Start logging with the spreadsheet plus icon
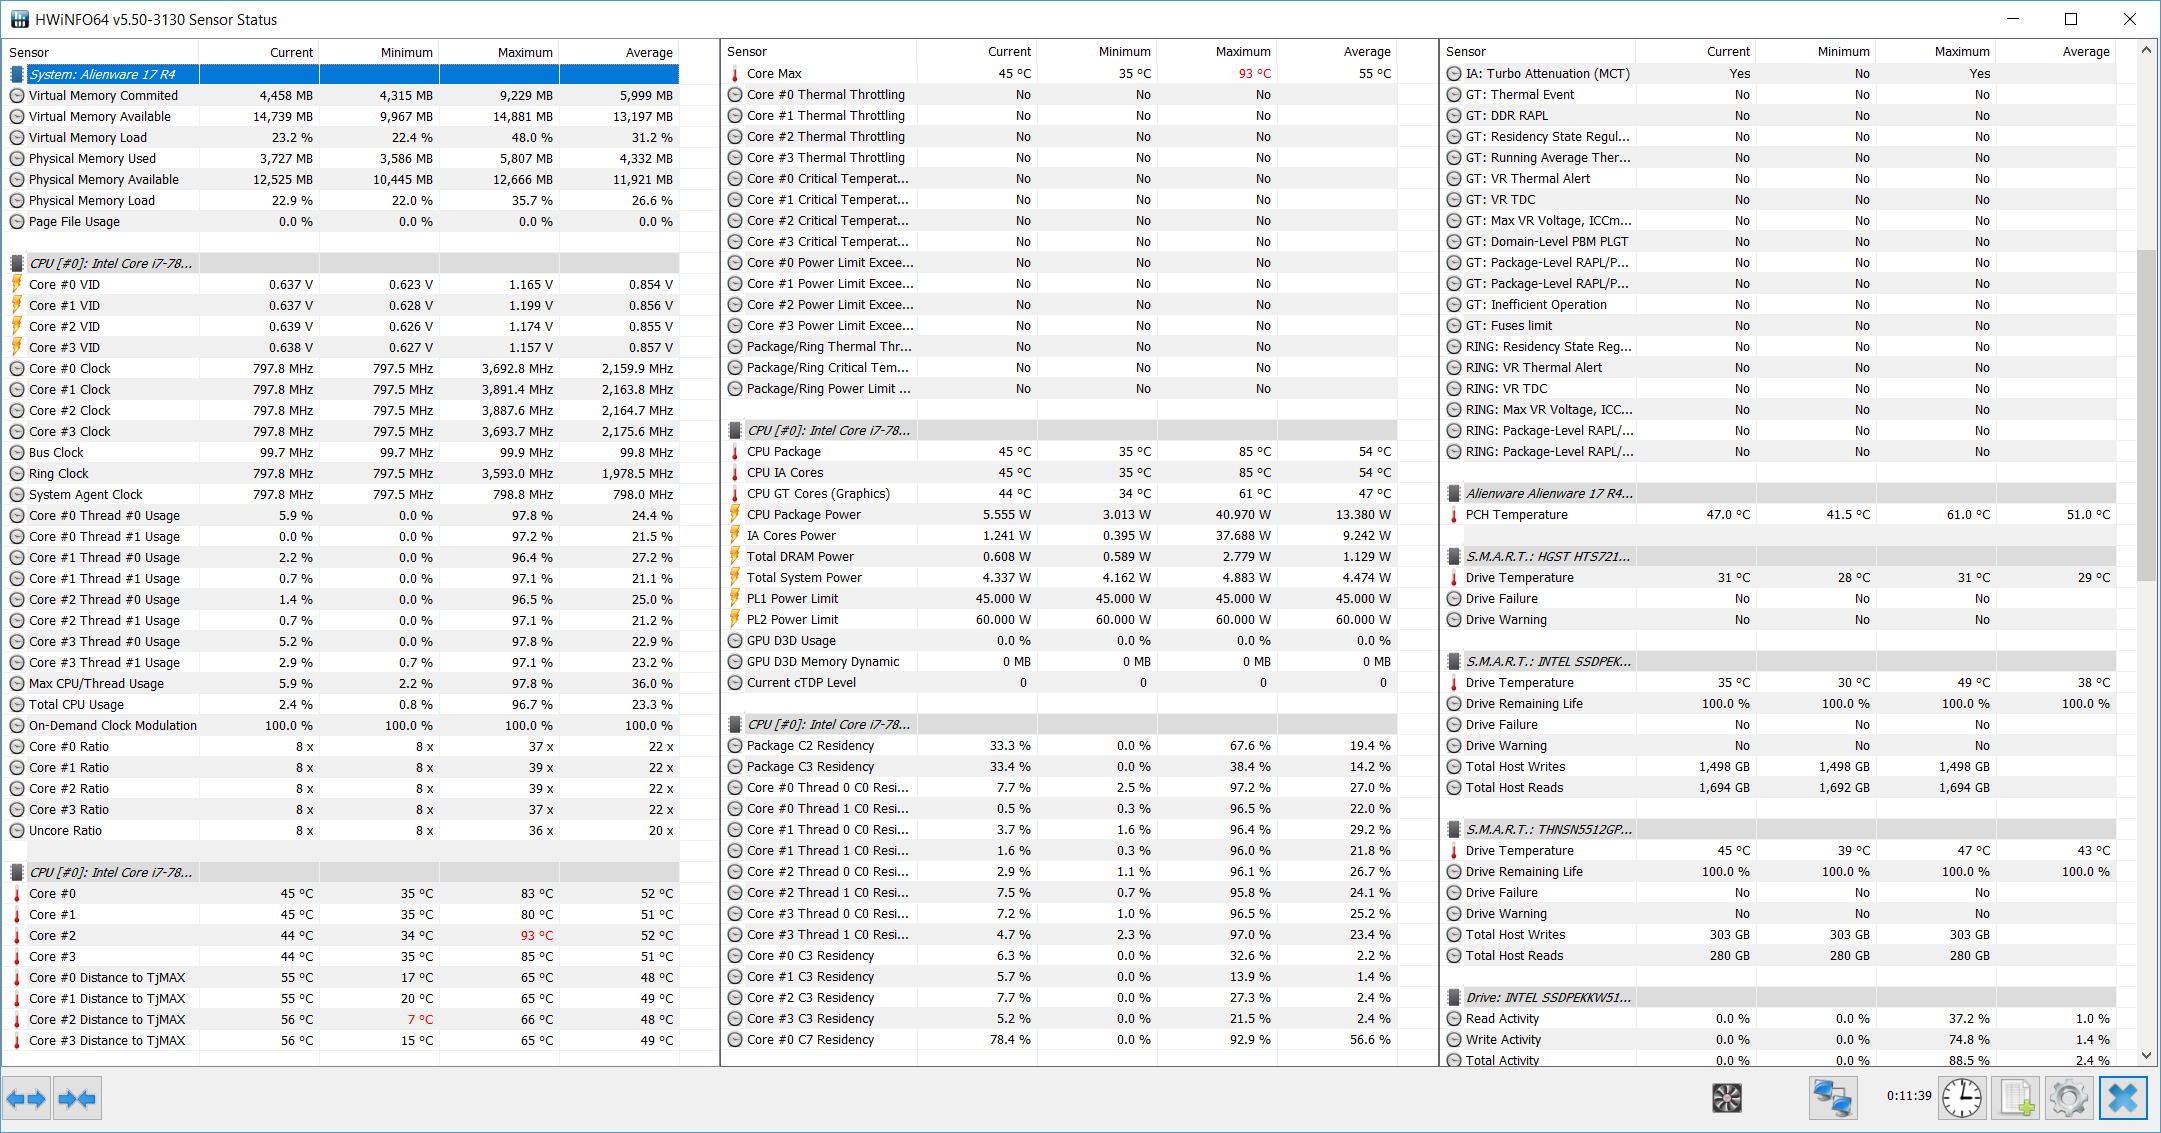Viewport: 2161px width, 1133px height. [x=2015, y=1098]
